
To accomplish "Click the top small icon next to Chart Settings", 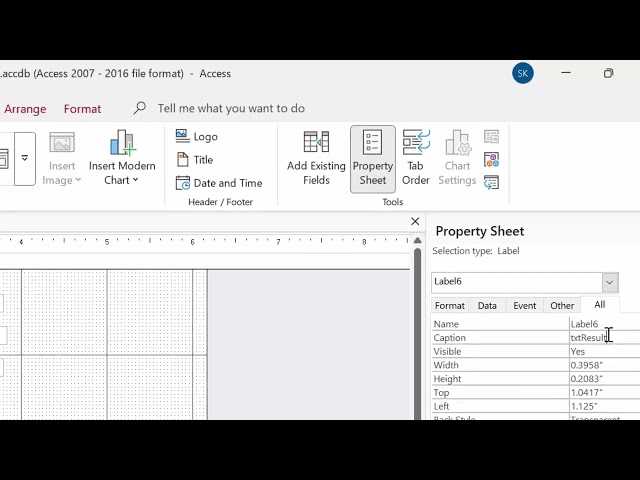I will 491,137.
